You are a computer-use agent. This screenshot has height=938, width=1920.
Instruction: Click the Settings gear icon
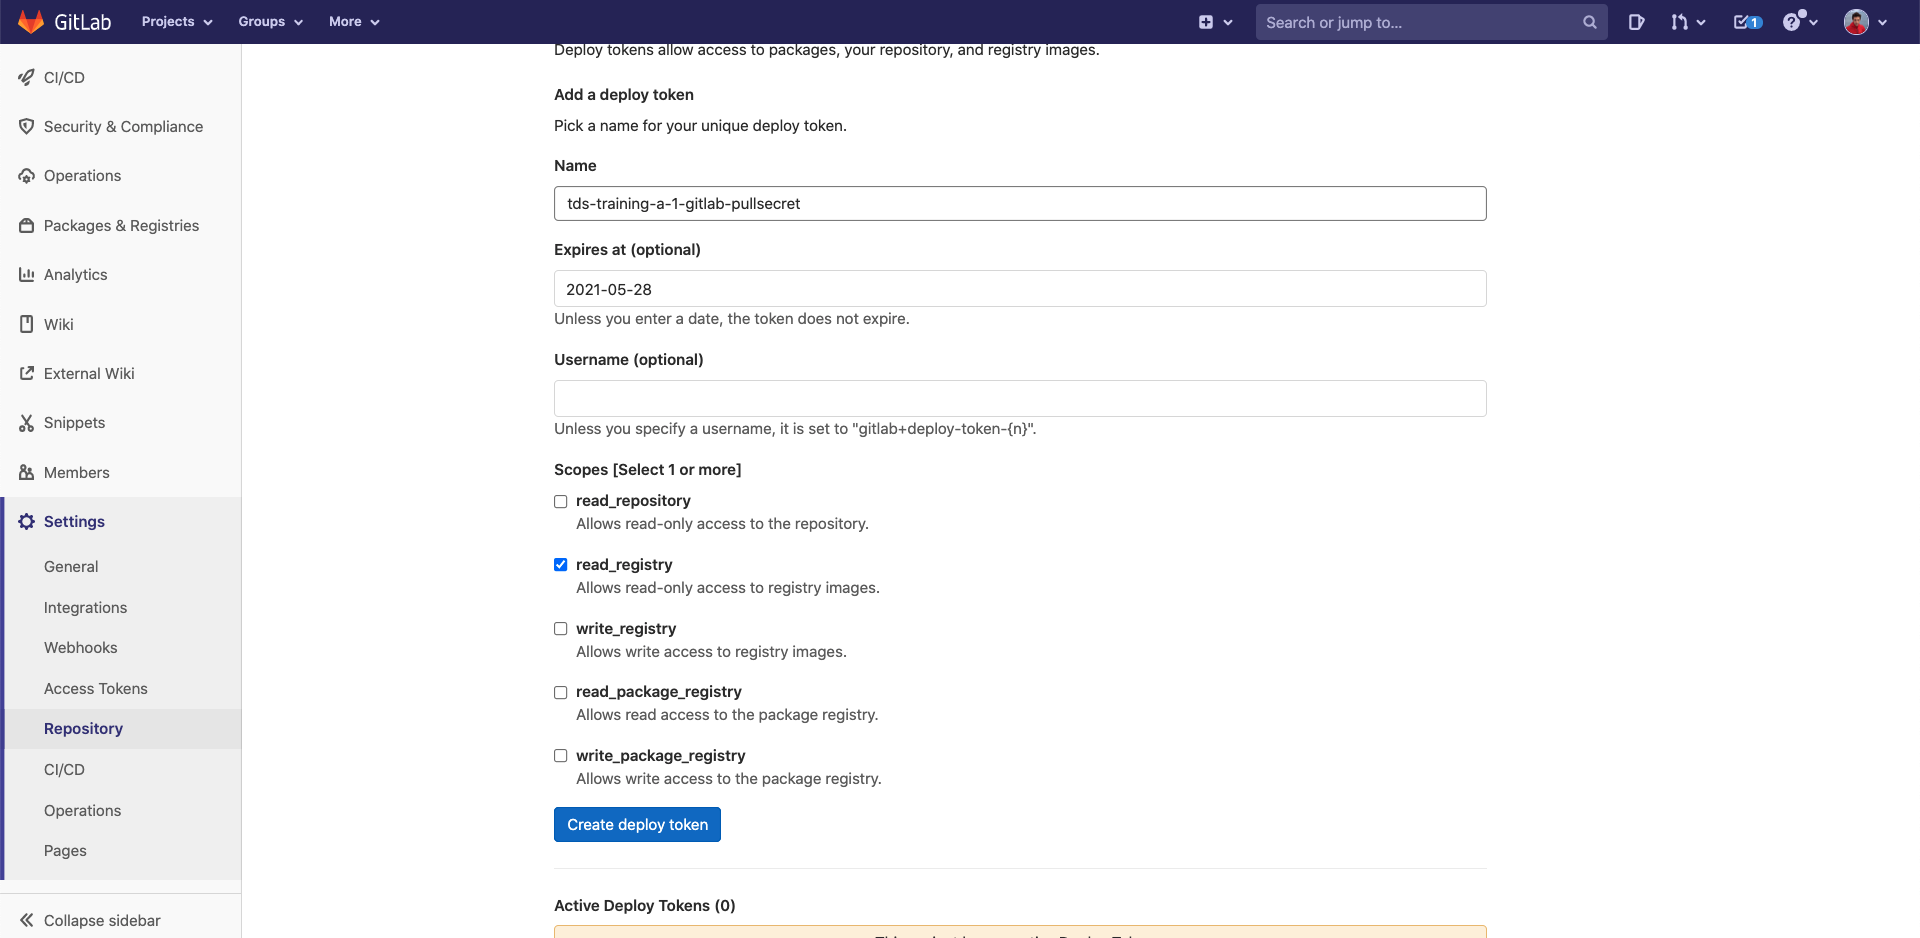point(27,521)
